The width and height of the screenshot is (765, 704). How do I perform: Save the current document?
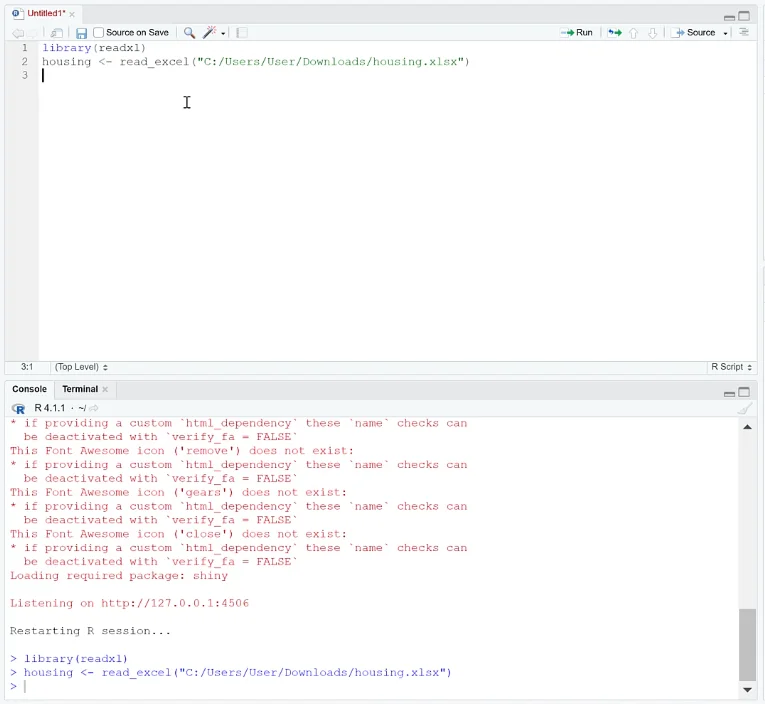click(81, 33)
